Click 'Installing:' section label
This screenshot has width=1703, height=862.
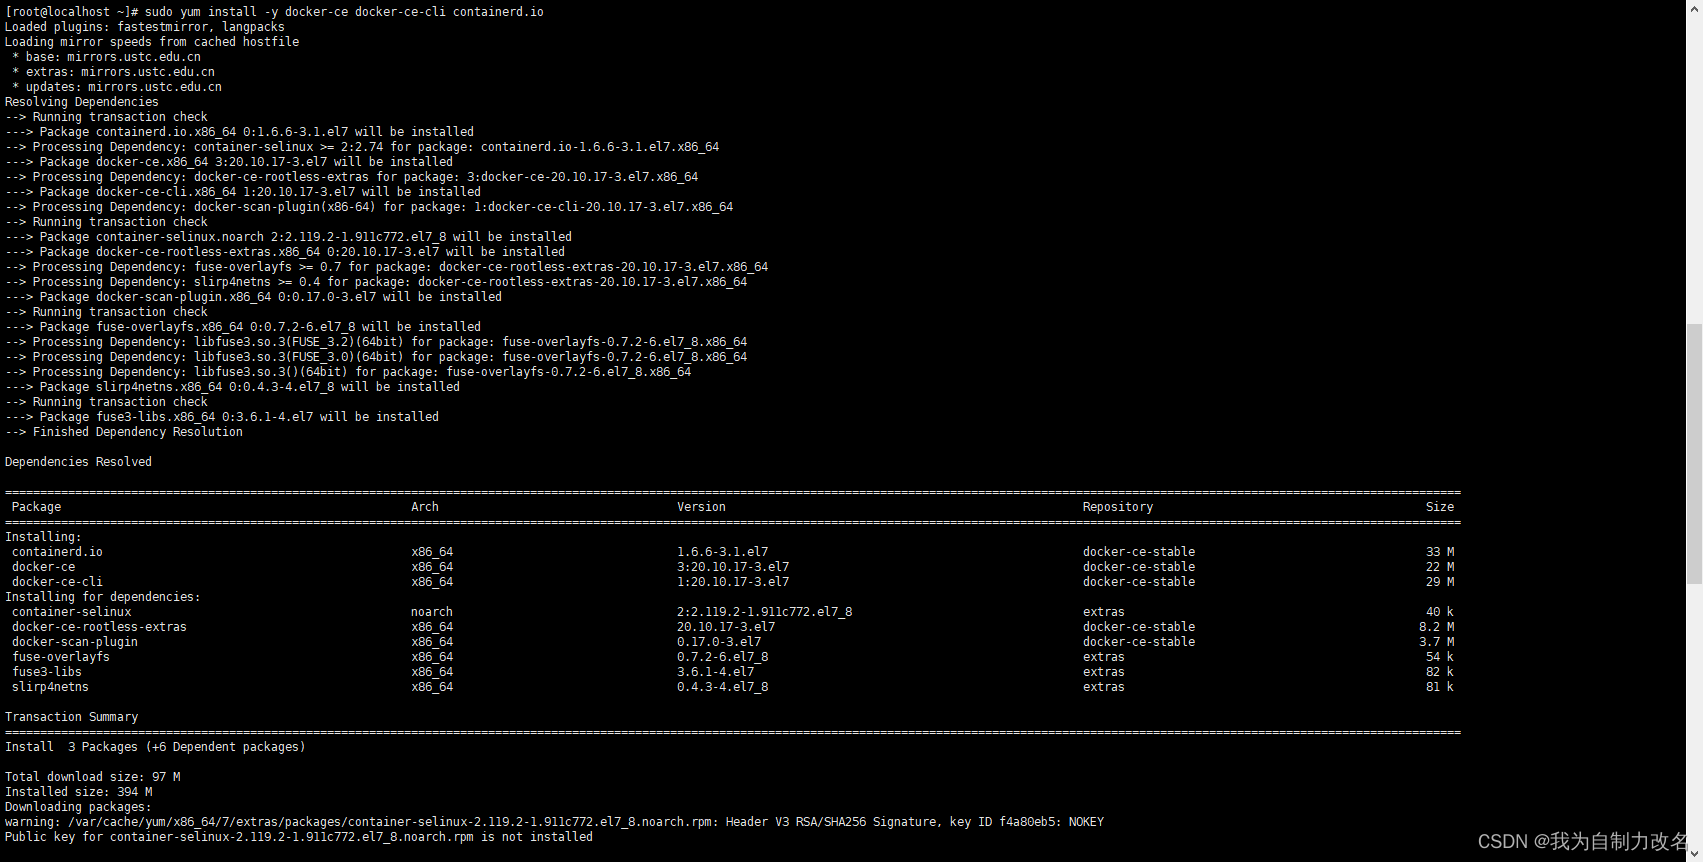pos(43,537)
